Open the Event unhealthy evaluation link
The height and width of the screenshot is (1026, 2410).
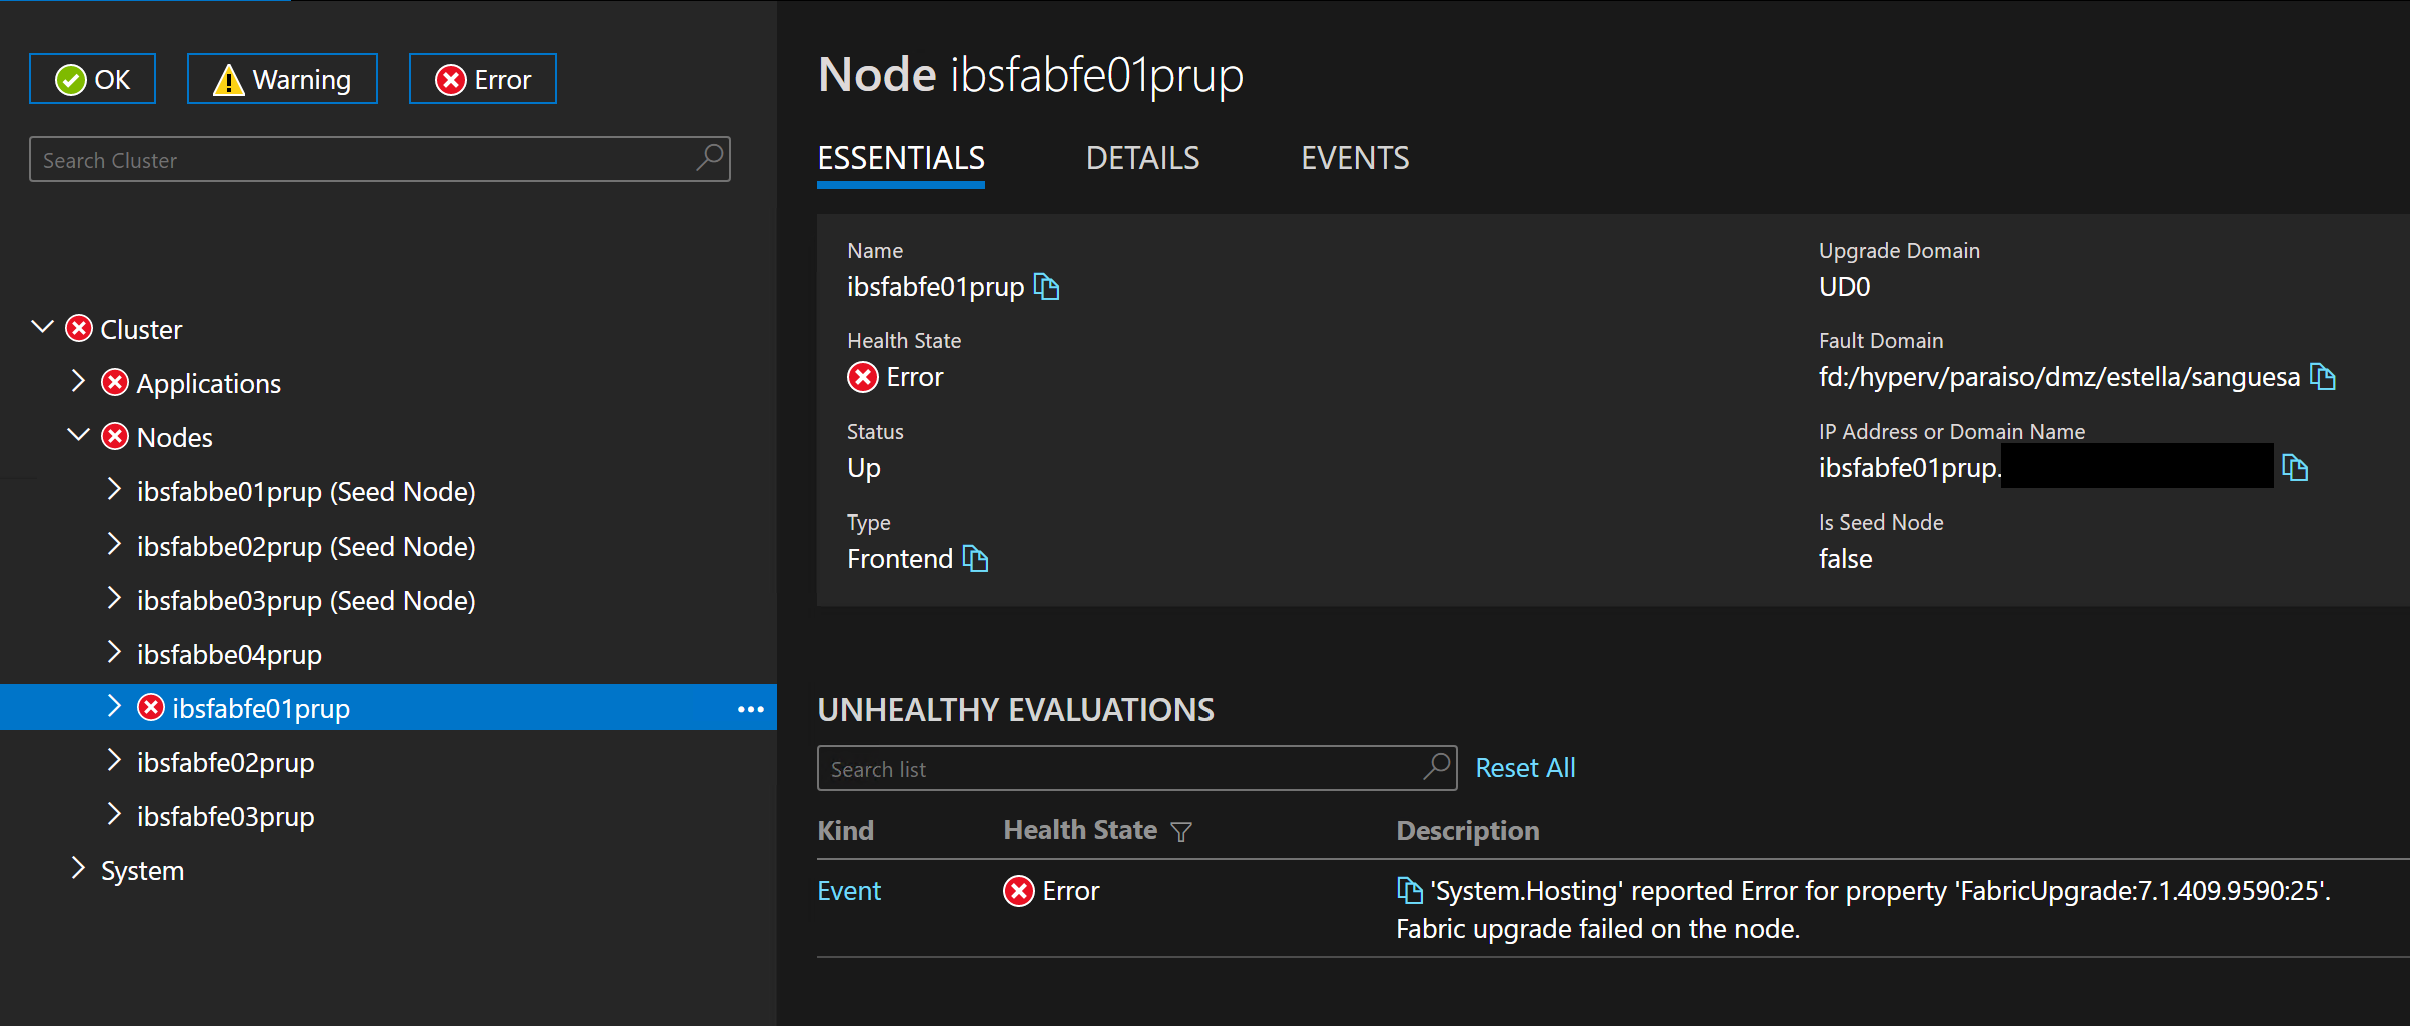point(848,889)
